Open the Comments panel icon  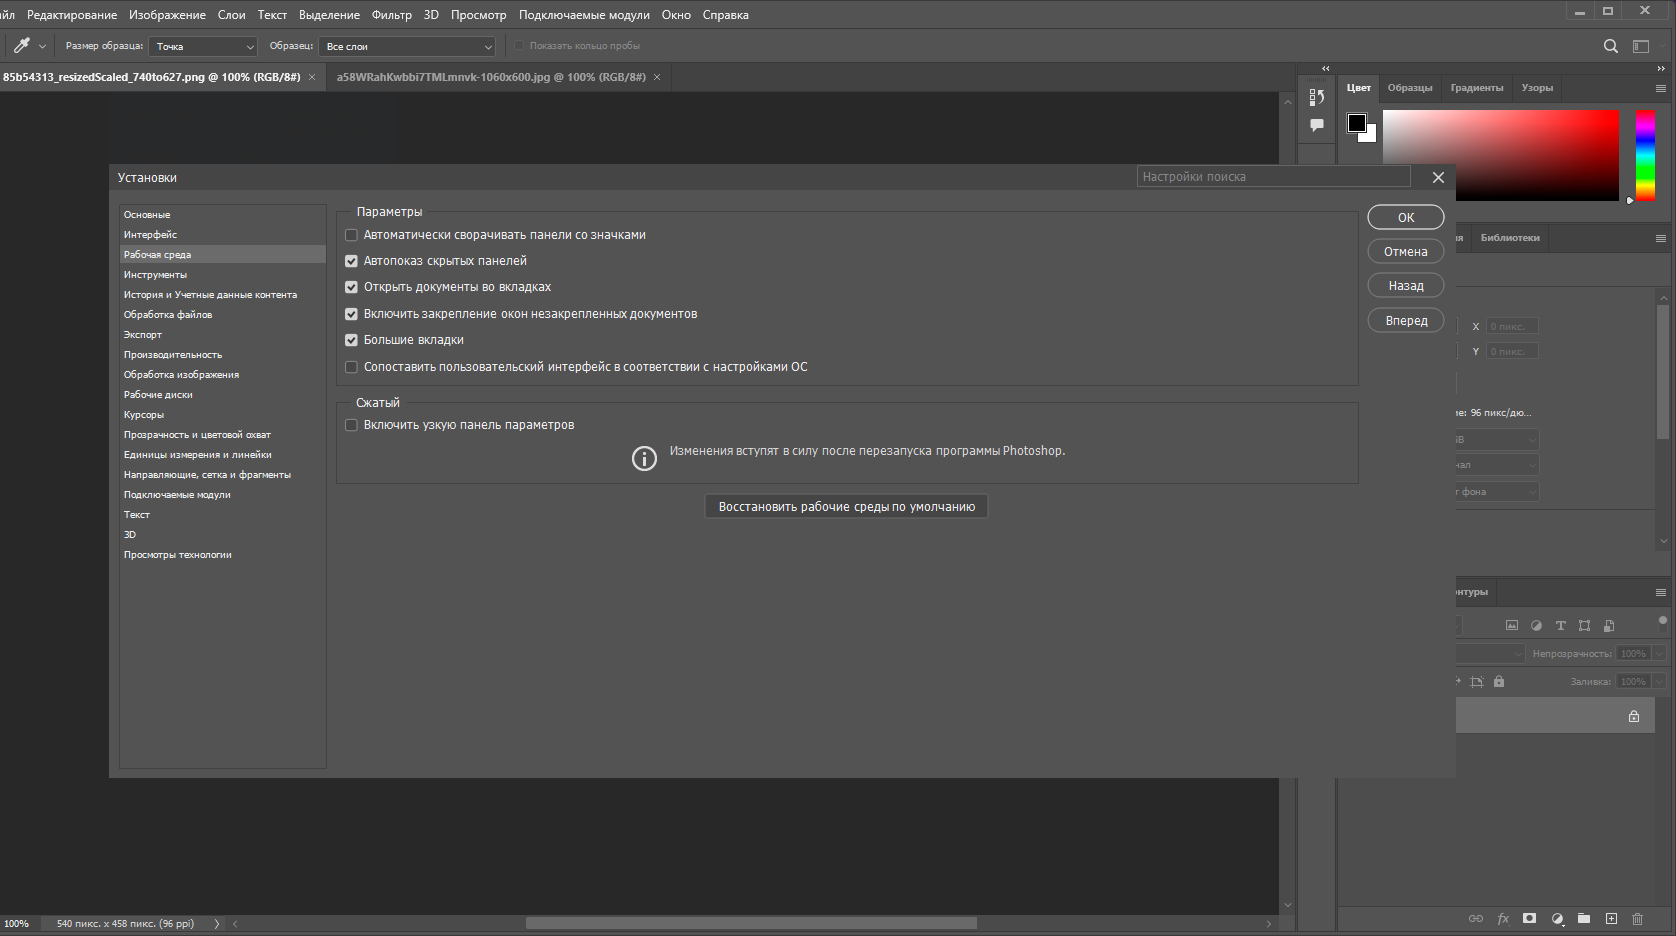point(1317,125)
